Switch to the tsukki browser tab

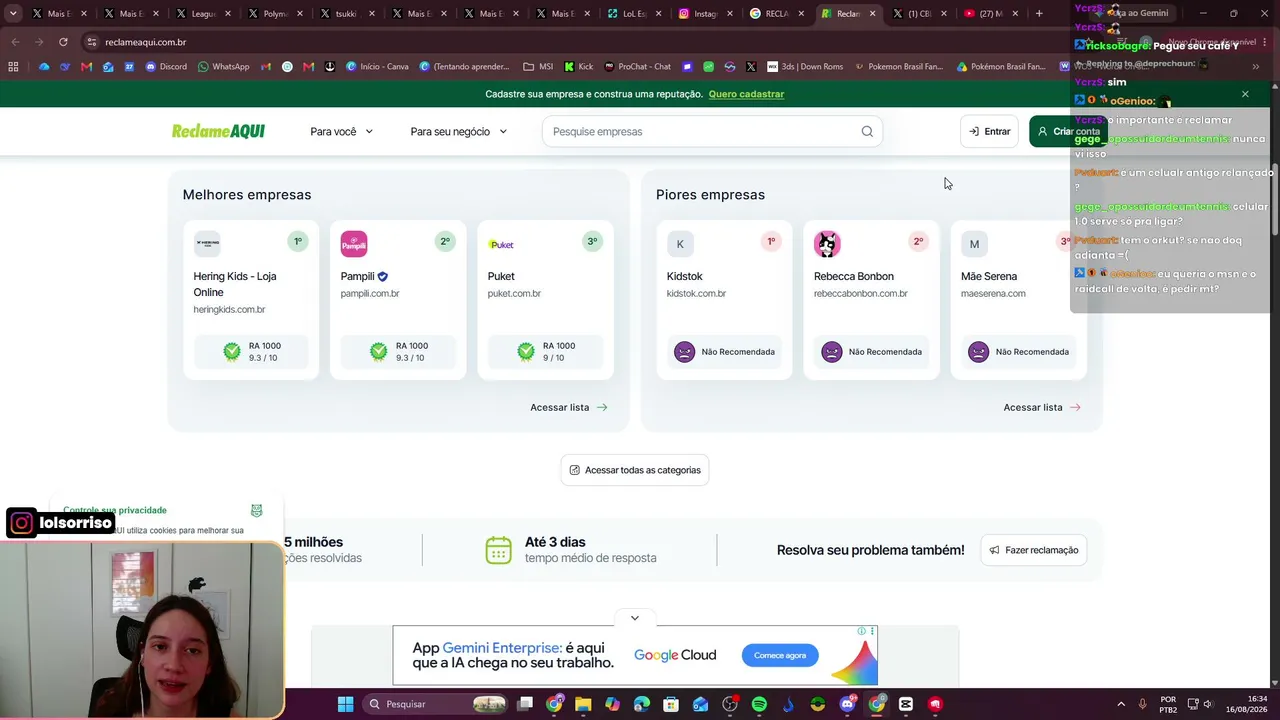click(x=347, y=14)
